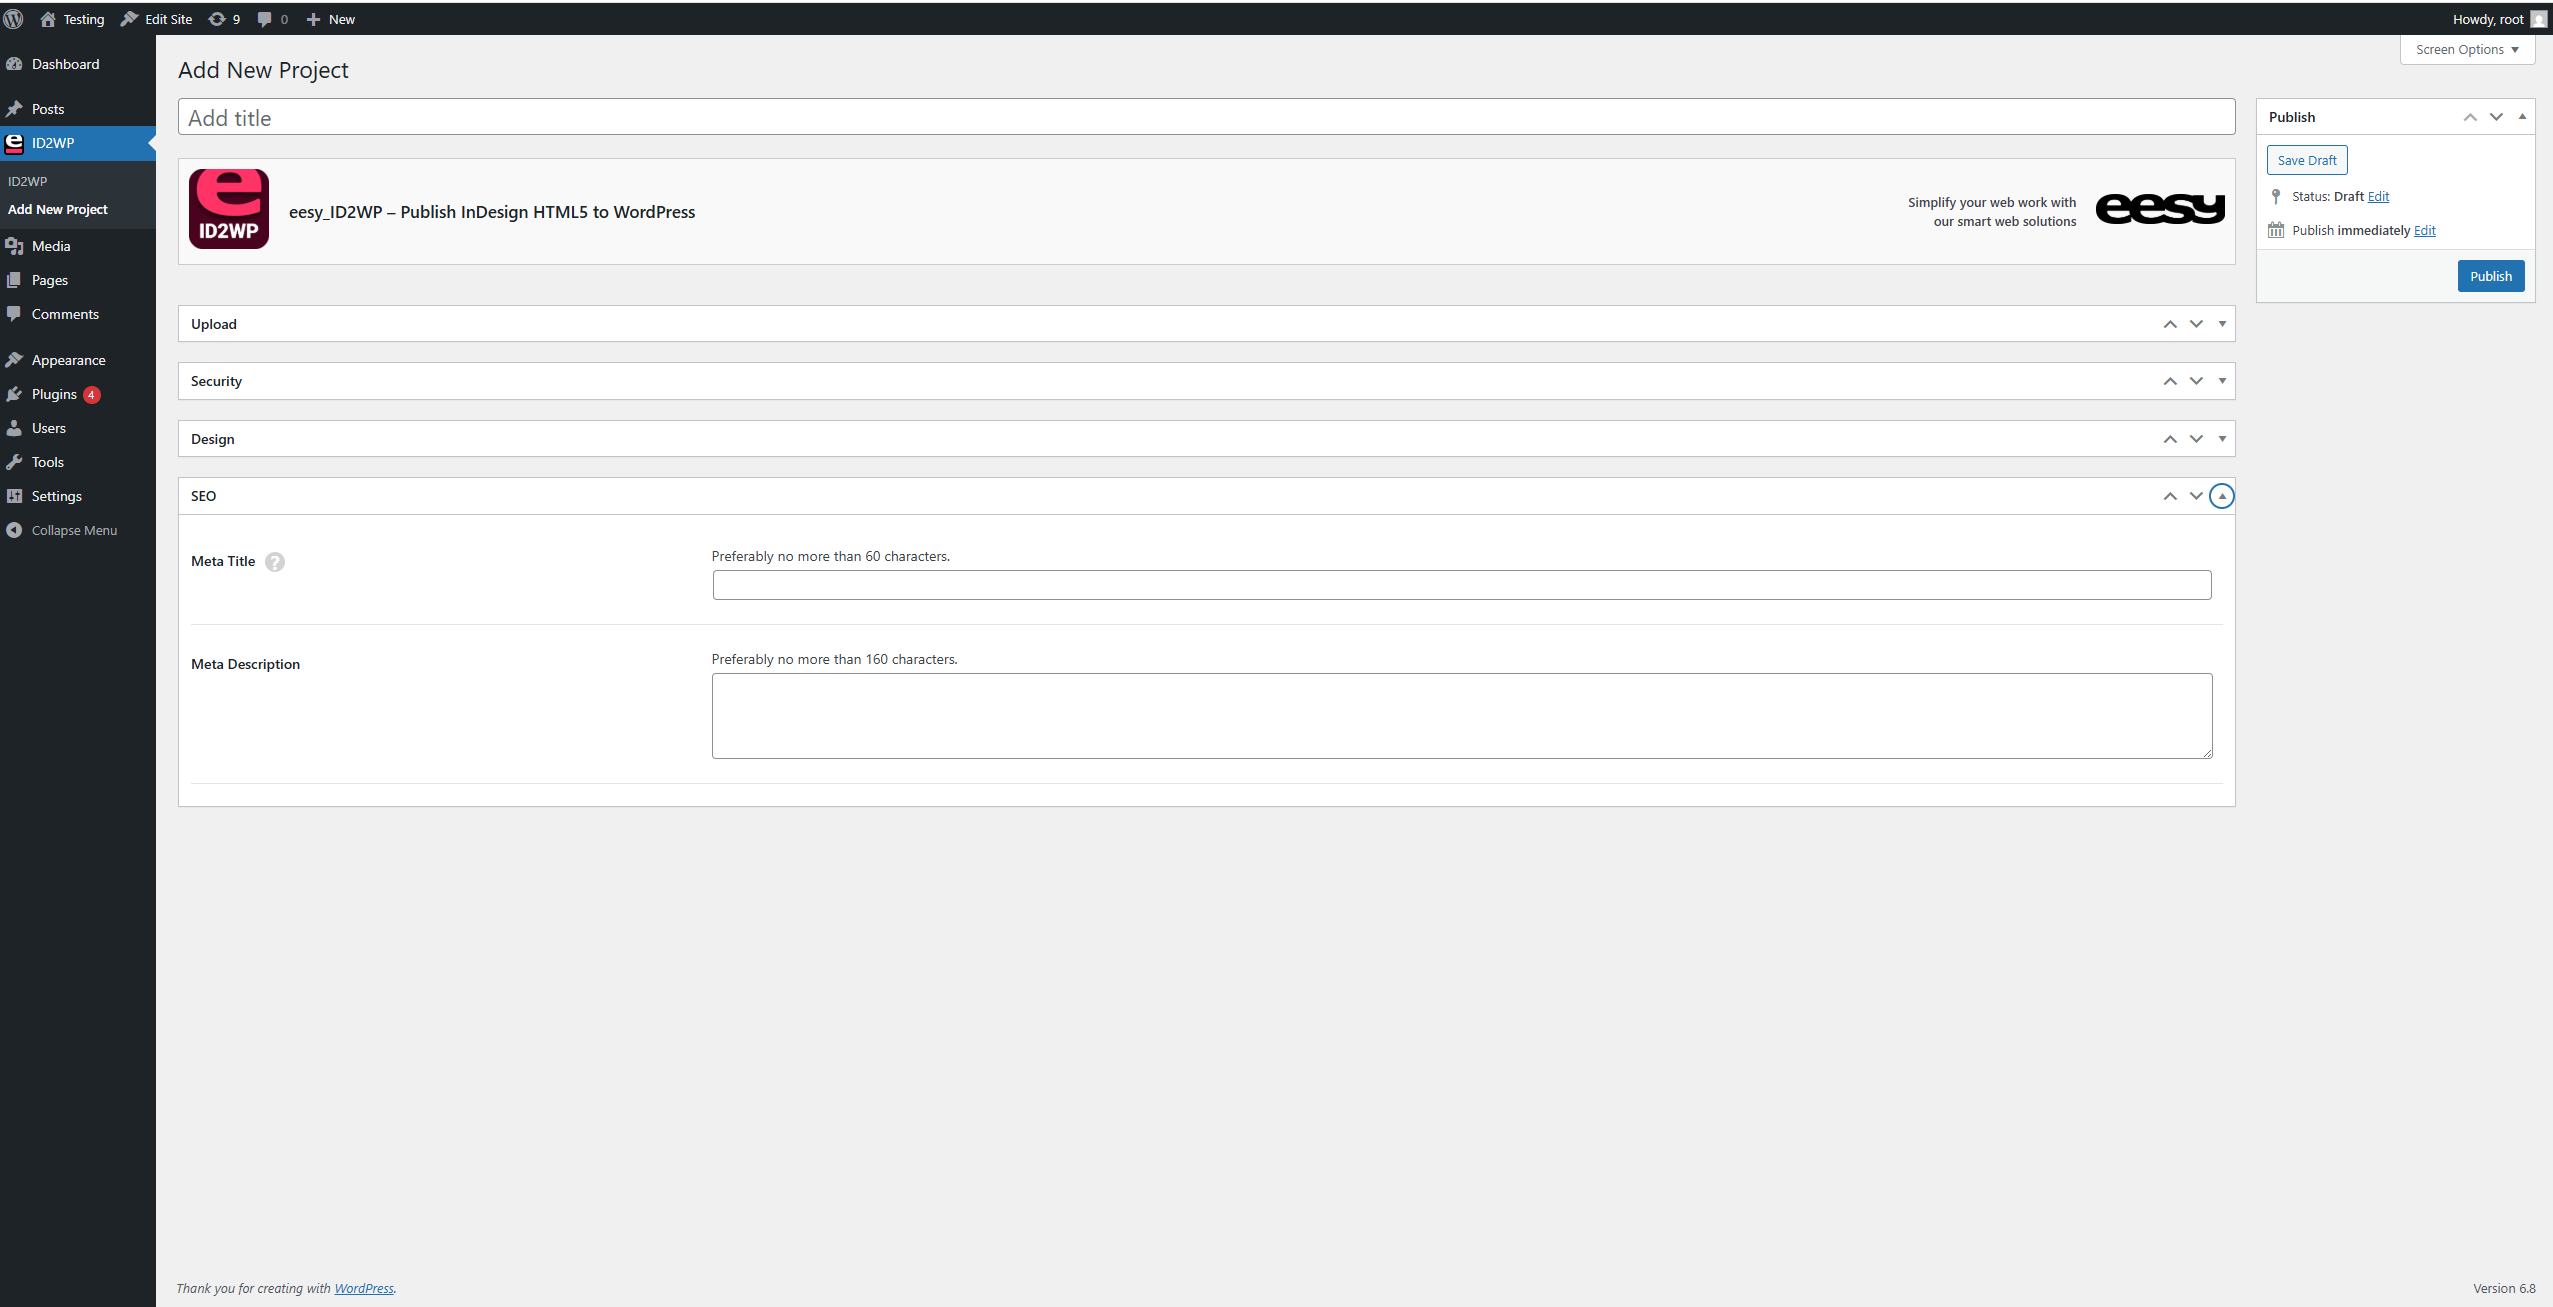
Task: Click the Plugins update badge 4
Action: 91,394
